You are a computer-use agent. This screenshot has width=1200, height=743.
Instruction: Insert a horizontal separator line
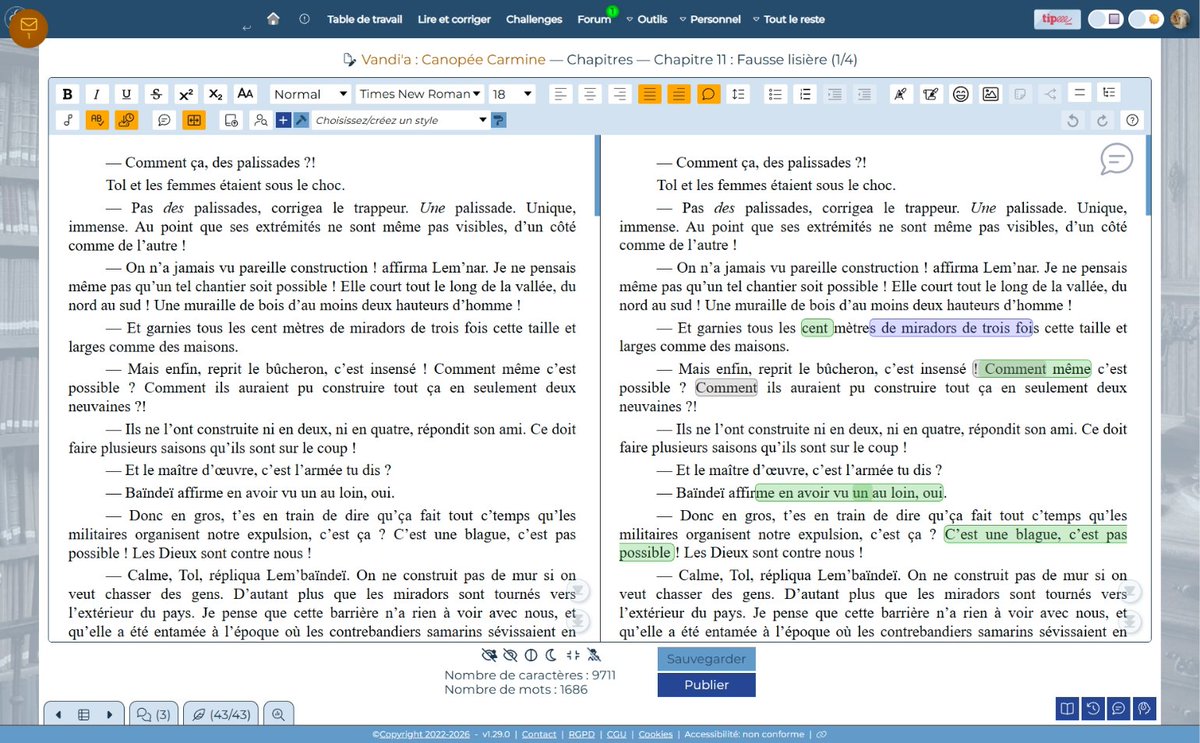point(1079,92)
